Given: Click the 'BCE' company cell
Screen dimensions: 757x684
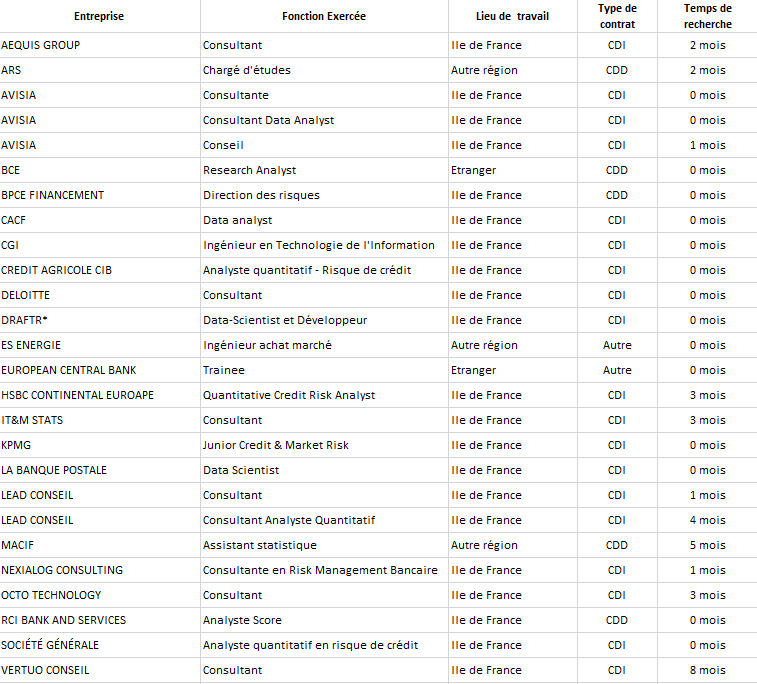Looking at the screenshot, I should pos(100,170).
